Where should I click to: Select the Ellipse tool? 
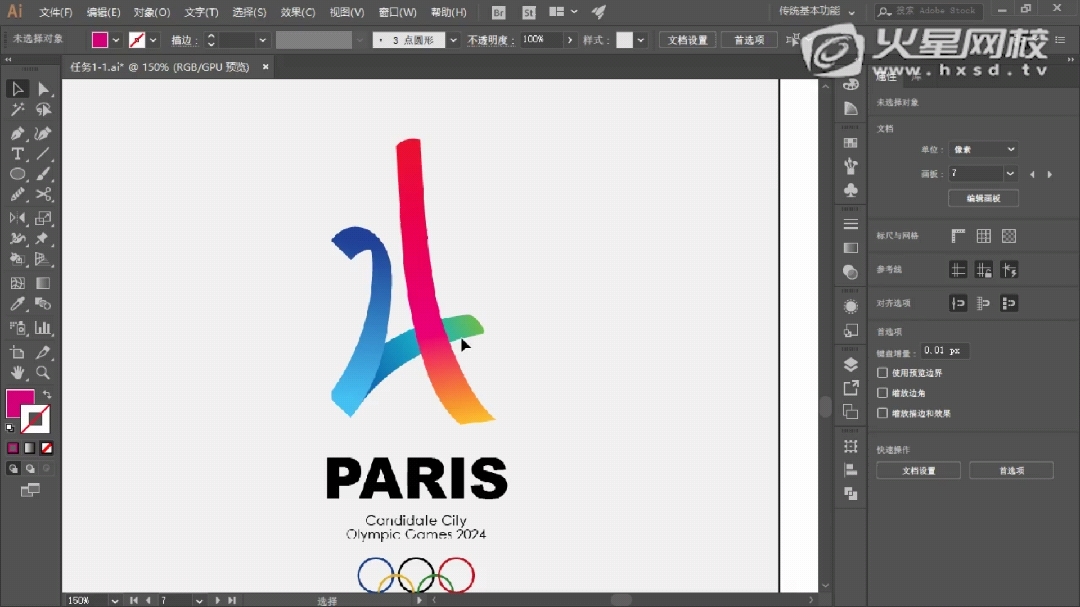point(17,174)
